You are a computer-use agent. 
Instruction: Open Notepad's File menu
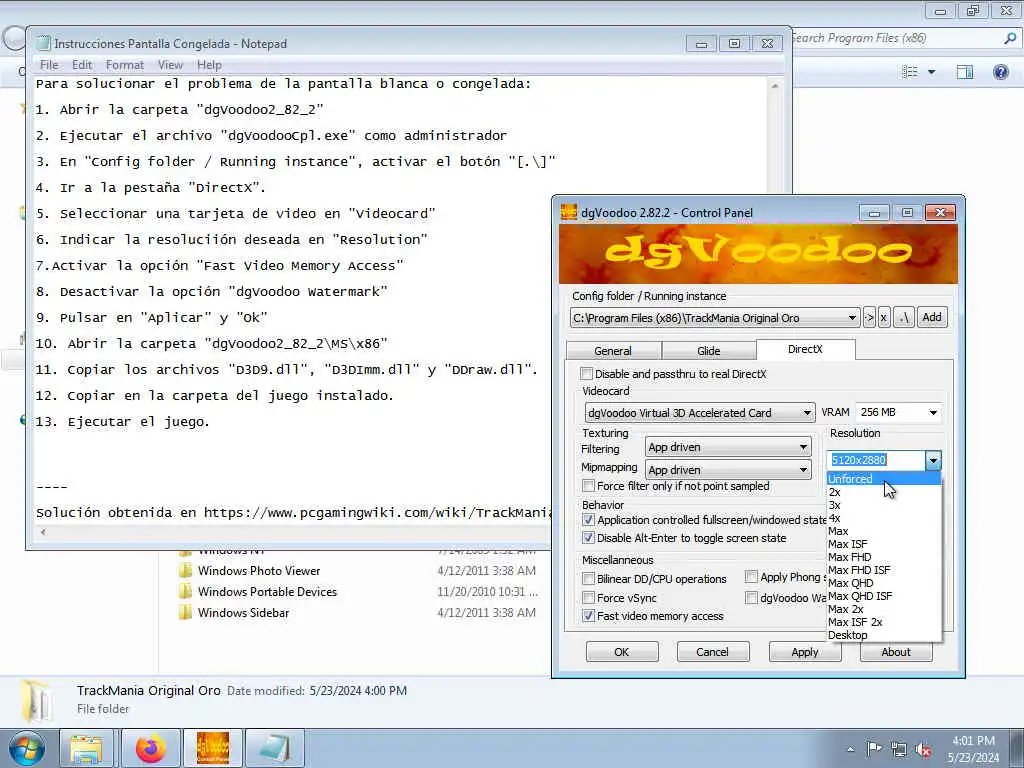click(49, 65)
